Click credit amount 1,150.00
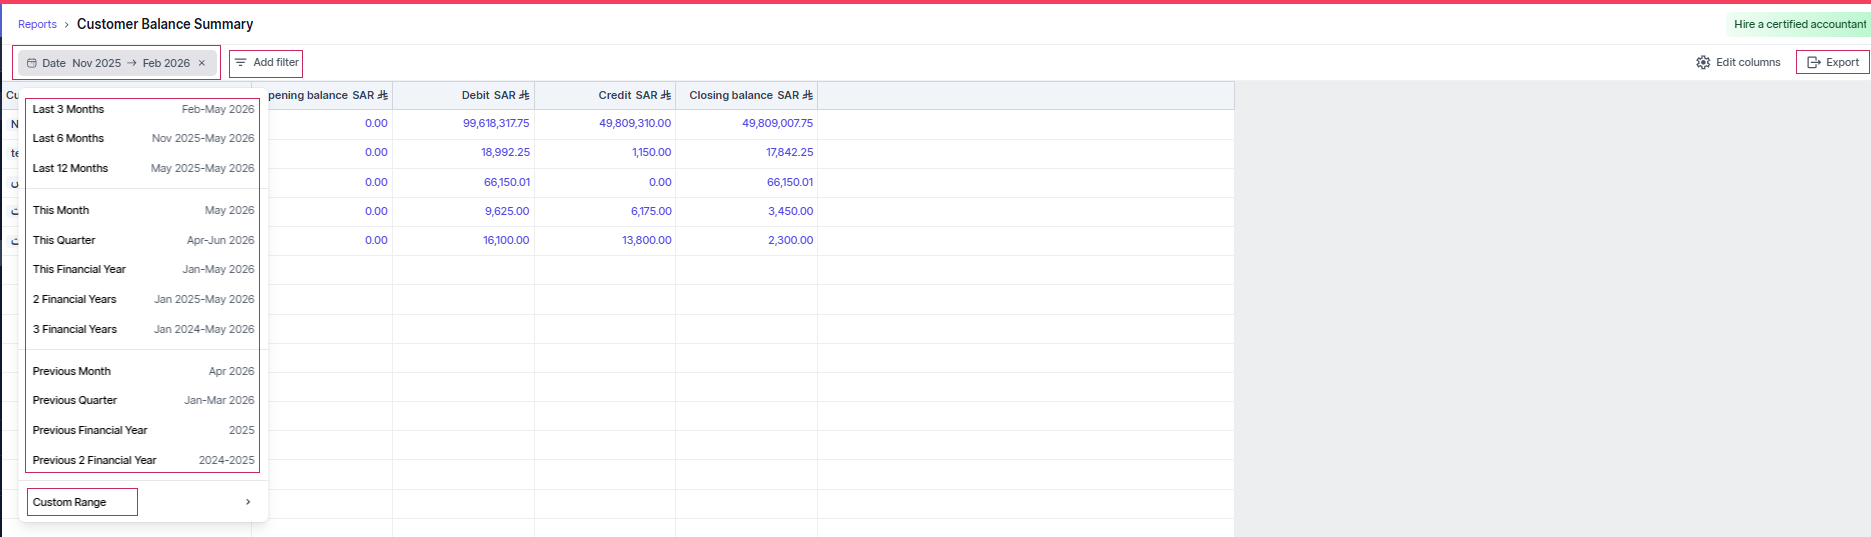Image resolution: width=1871 pixels, height=537 pixels. [x=651, y=152]
